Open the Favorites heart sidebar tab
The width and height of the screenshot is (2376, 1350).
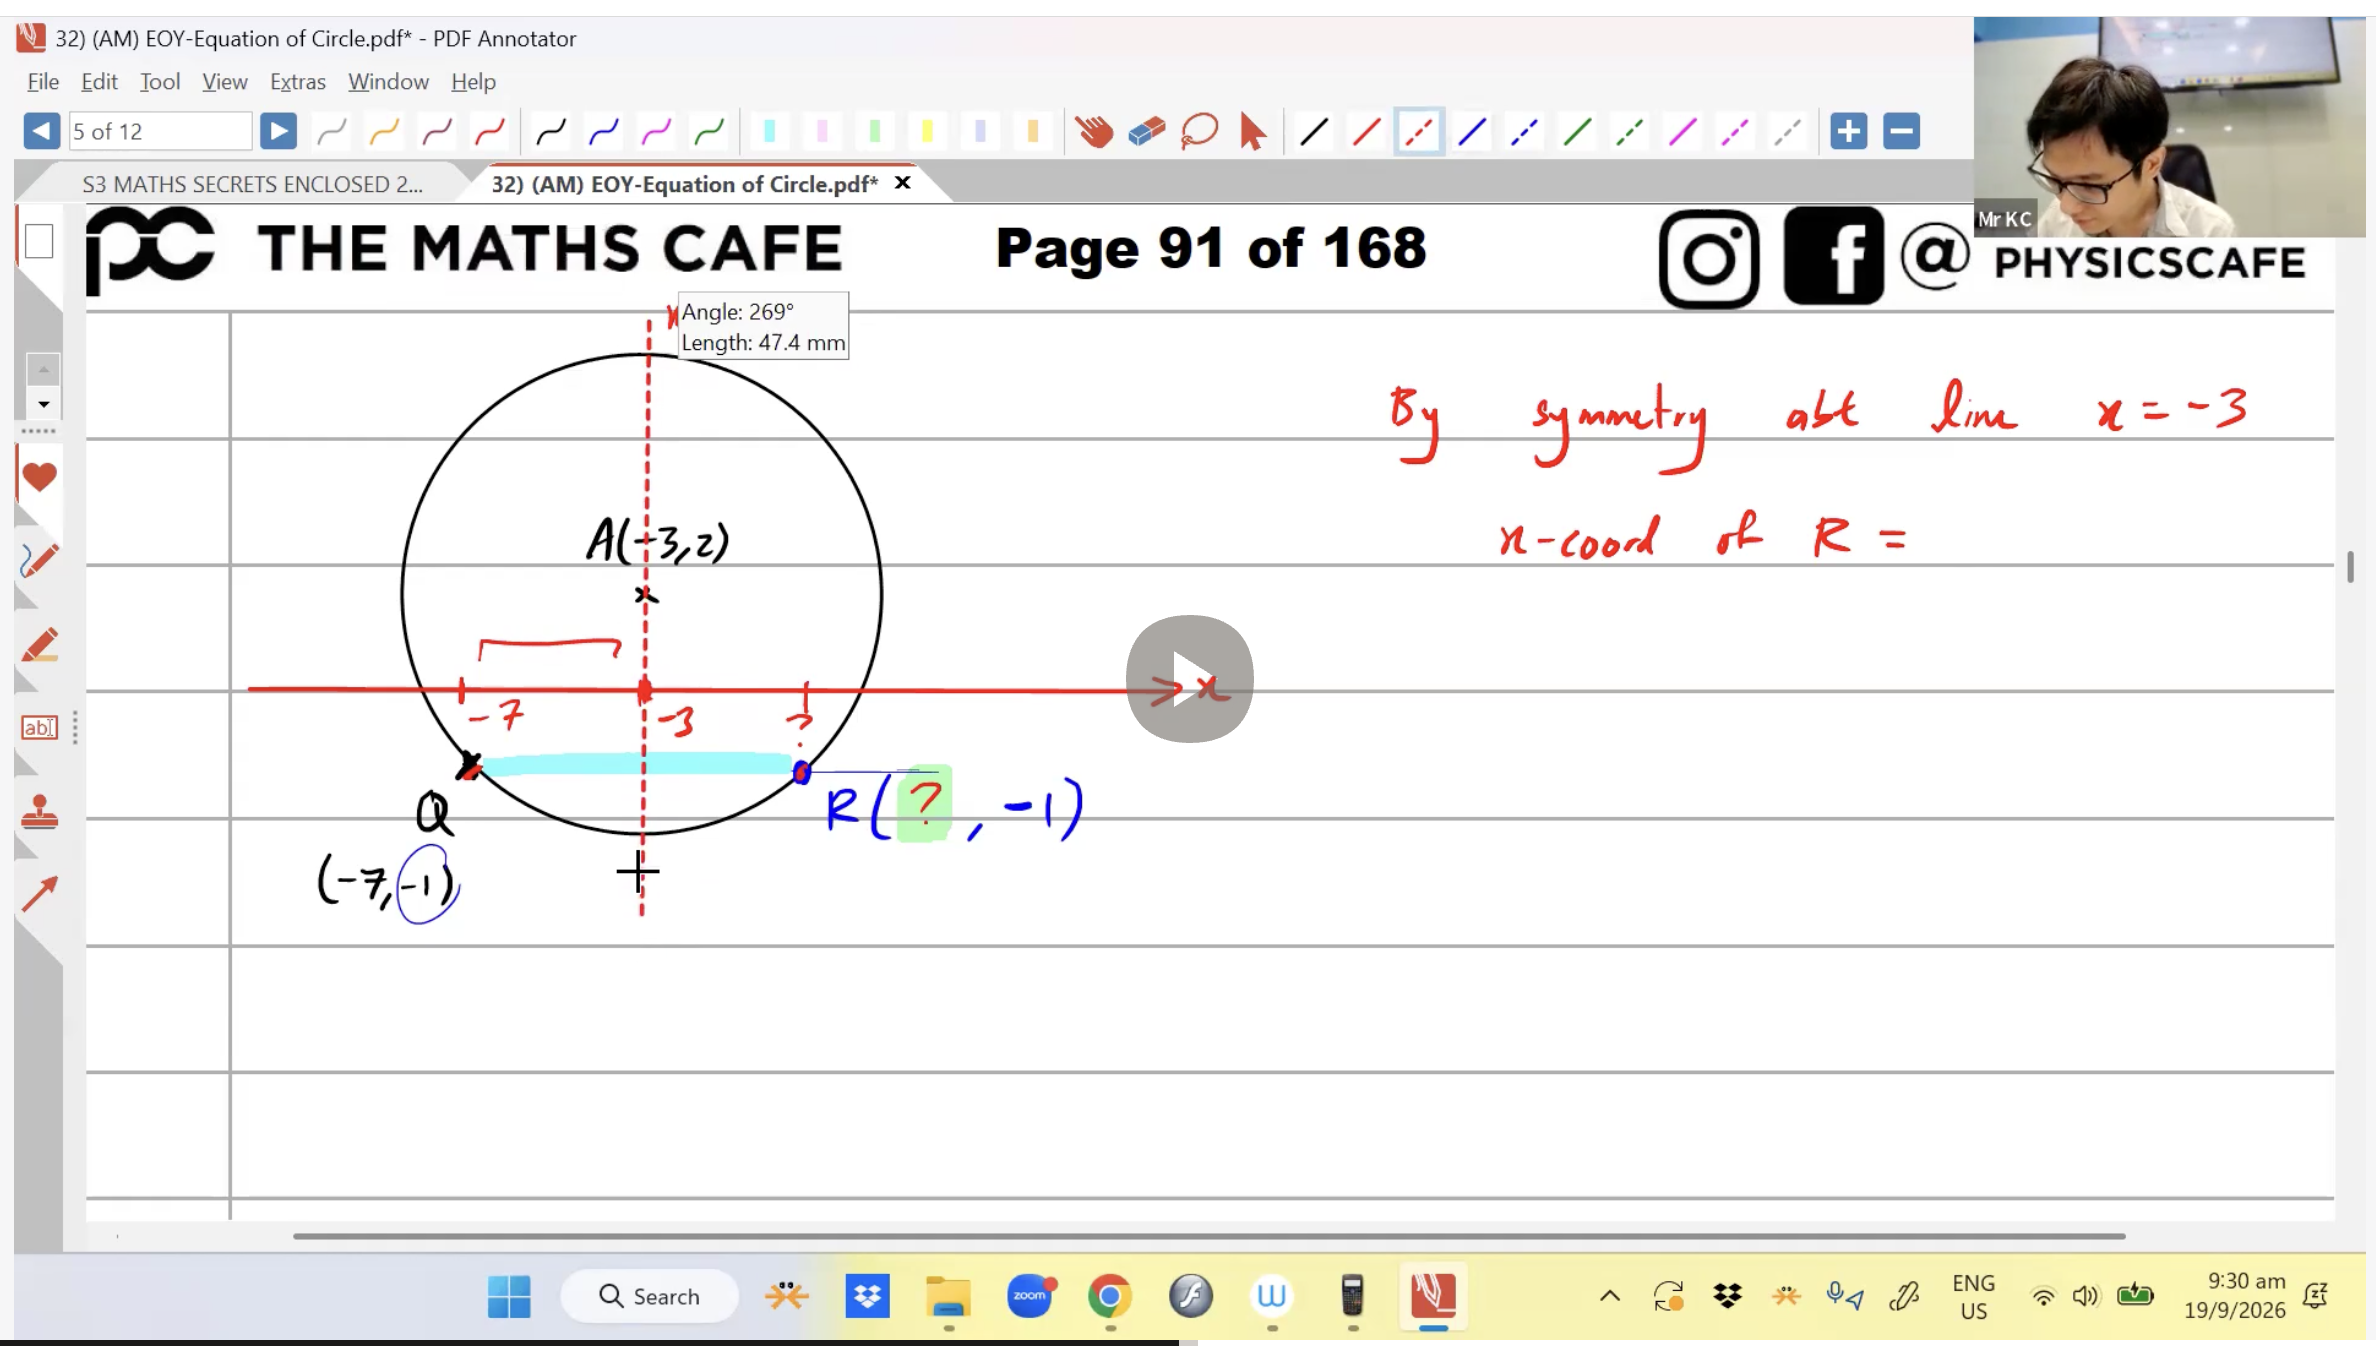(39, 477)
